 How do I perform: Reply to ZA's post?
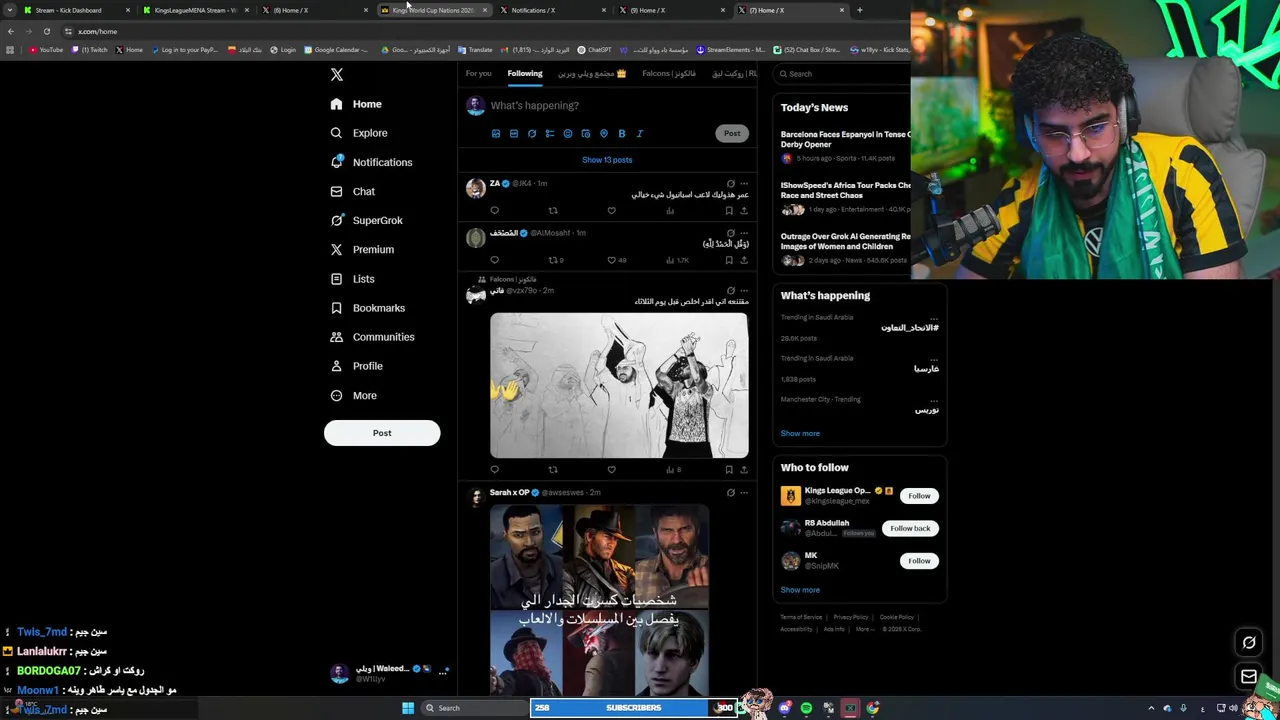tap(494, 211)
